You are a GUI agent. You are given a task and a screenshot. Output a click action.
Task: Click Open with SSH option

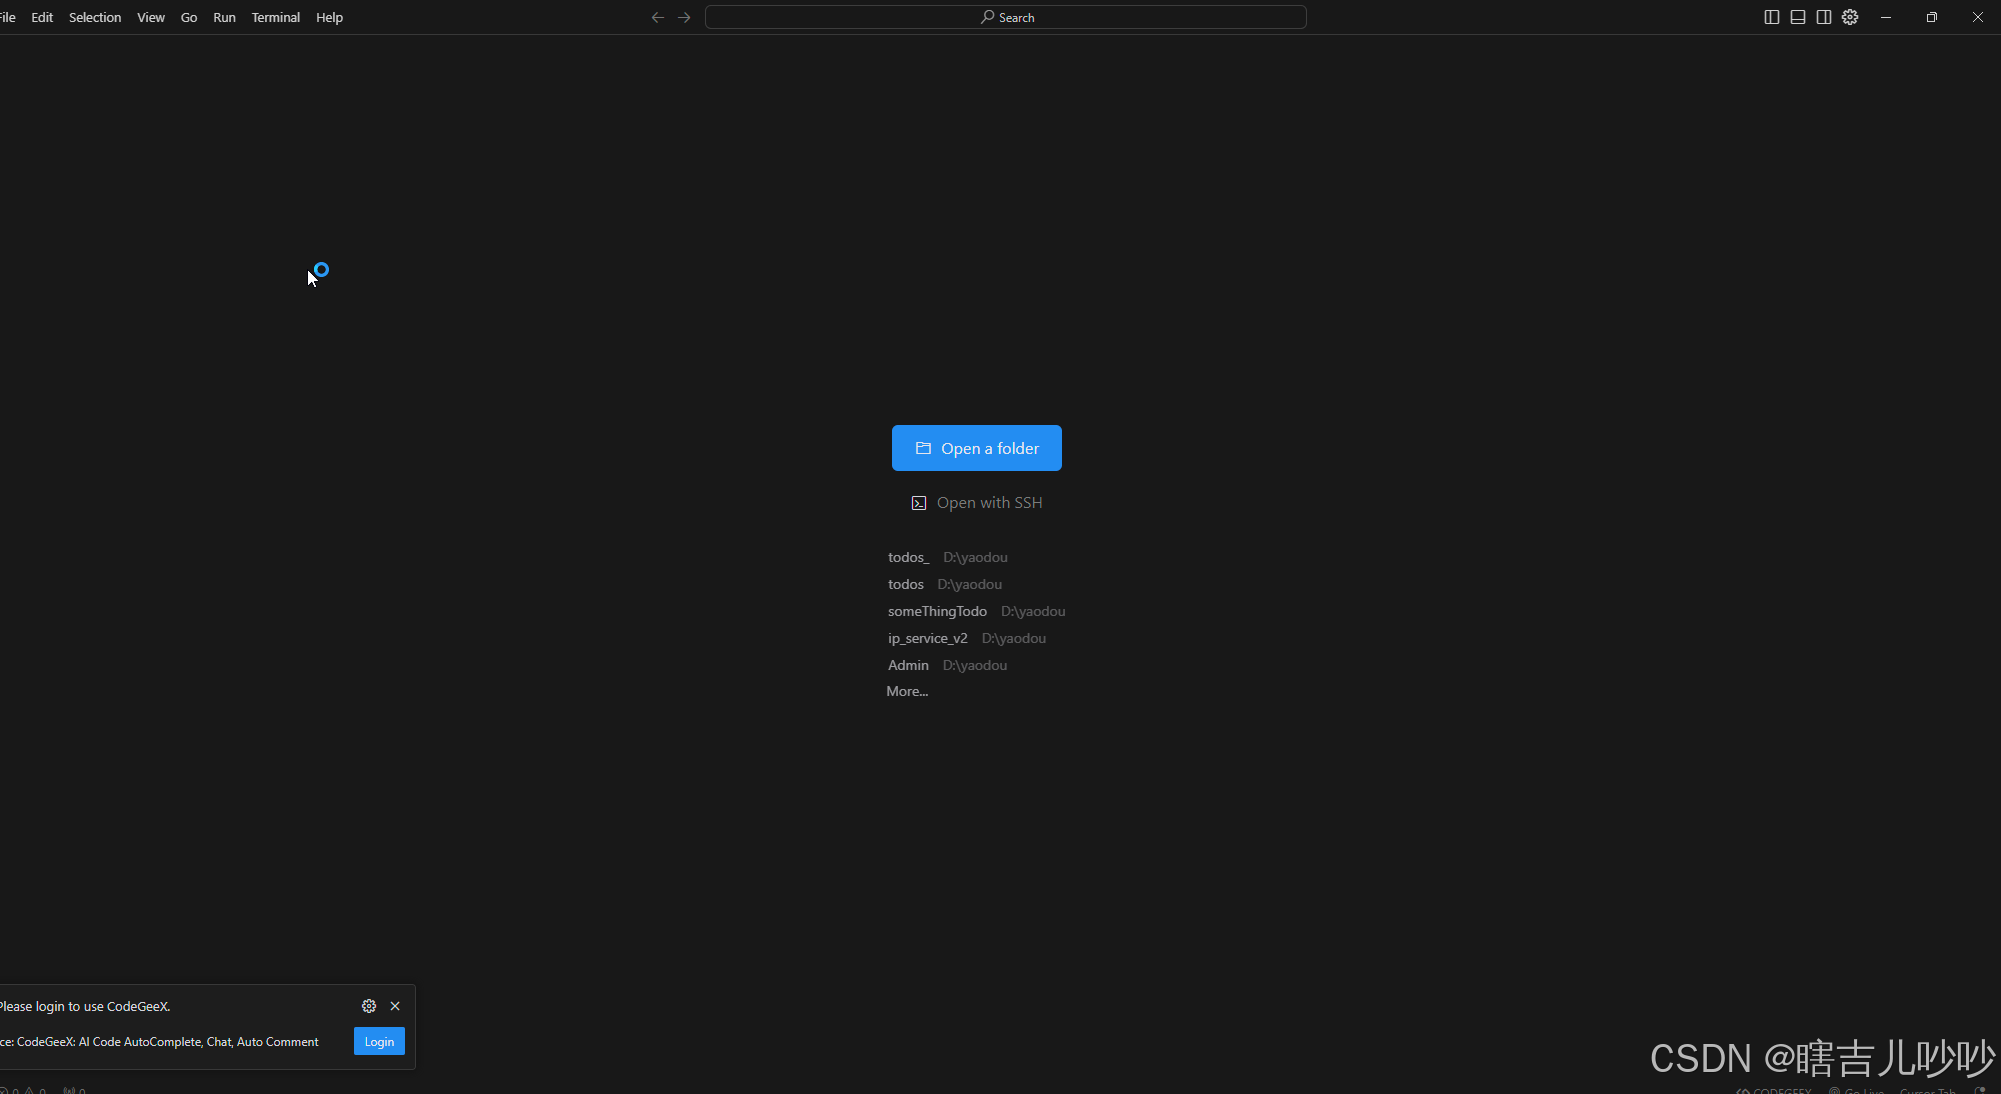976,503
